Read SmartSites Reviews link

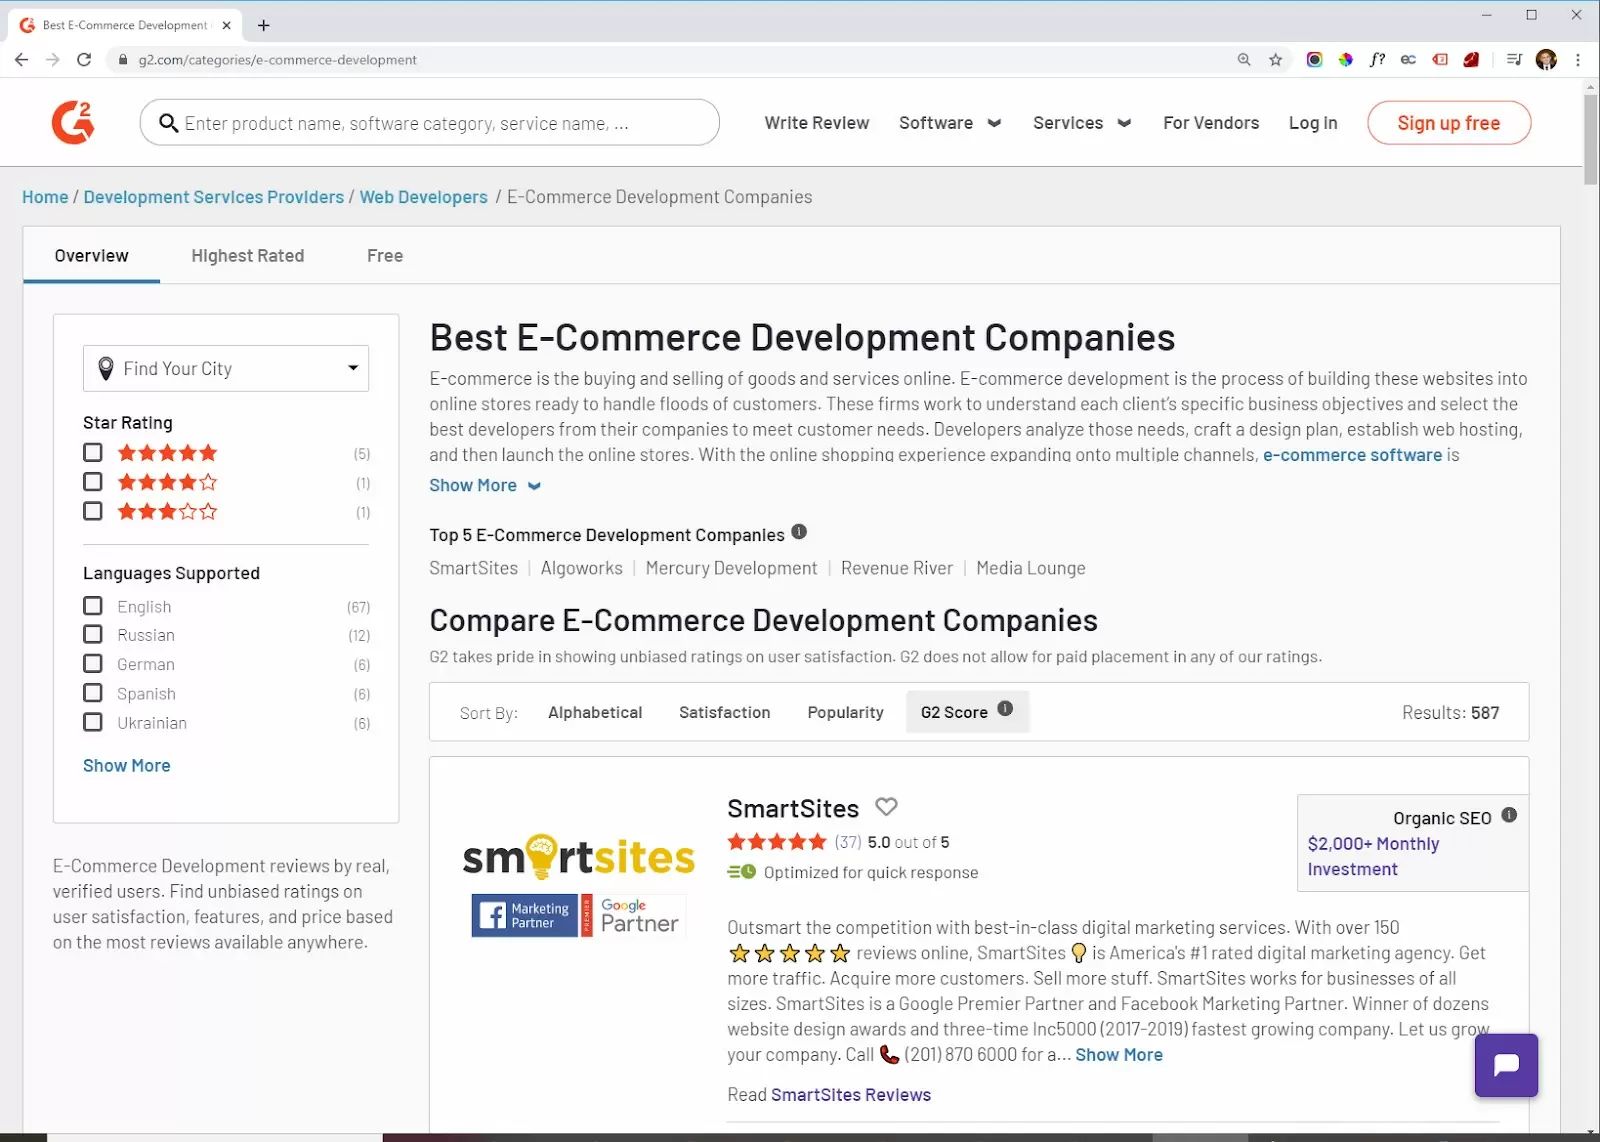click(851, 1094)
